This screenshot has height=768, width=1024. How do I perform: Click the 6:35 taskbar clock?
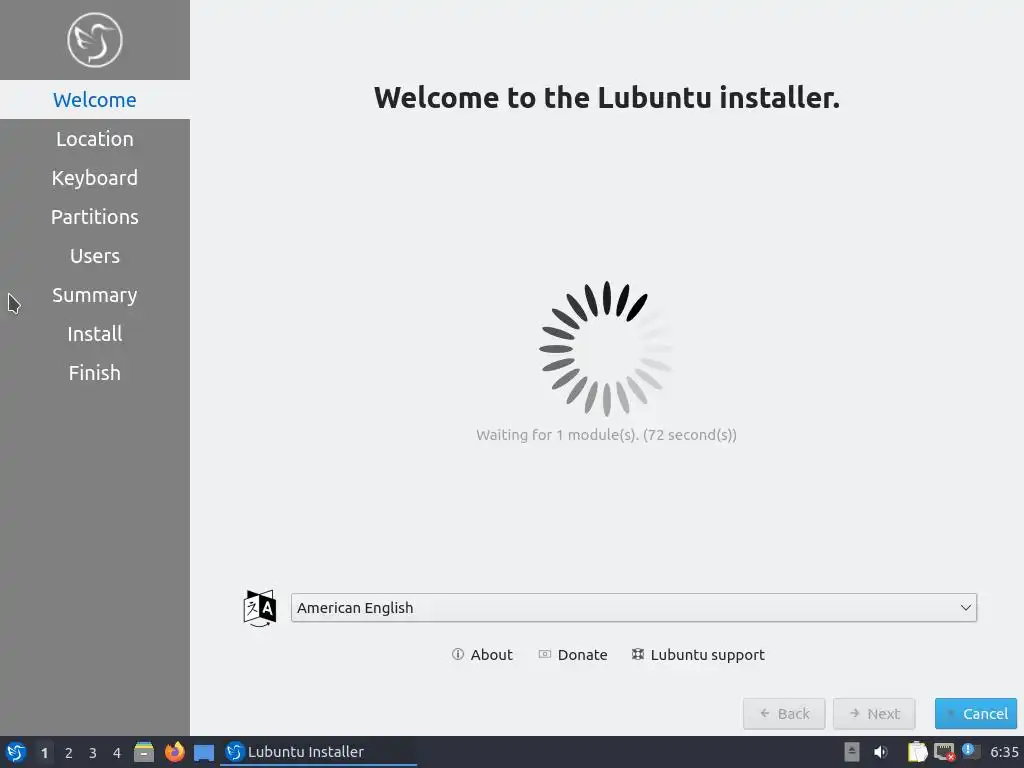[1004, 752]
